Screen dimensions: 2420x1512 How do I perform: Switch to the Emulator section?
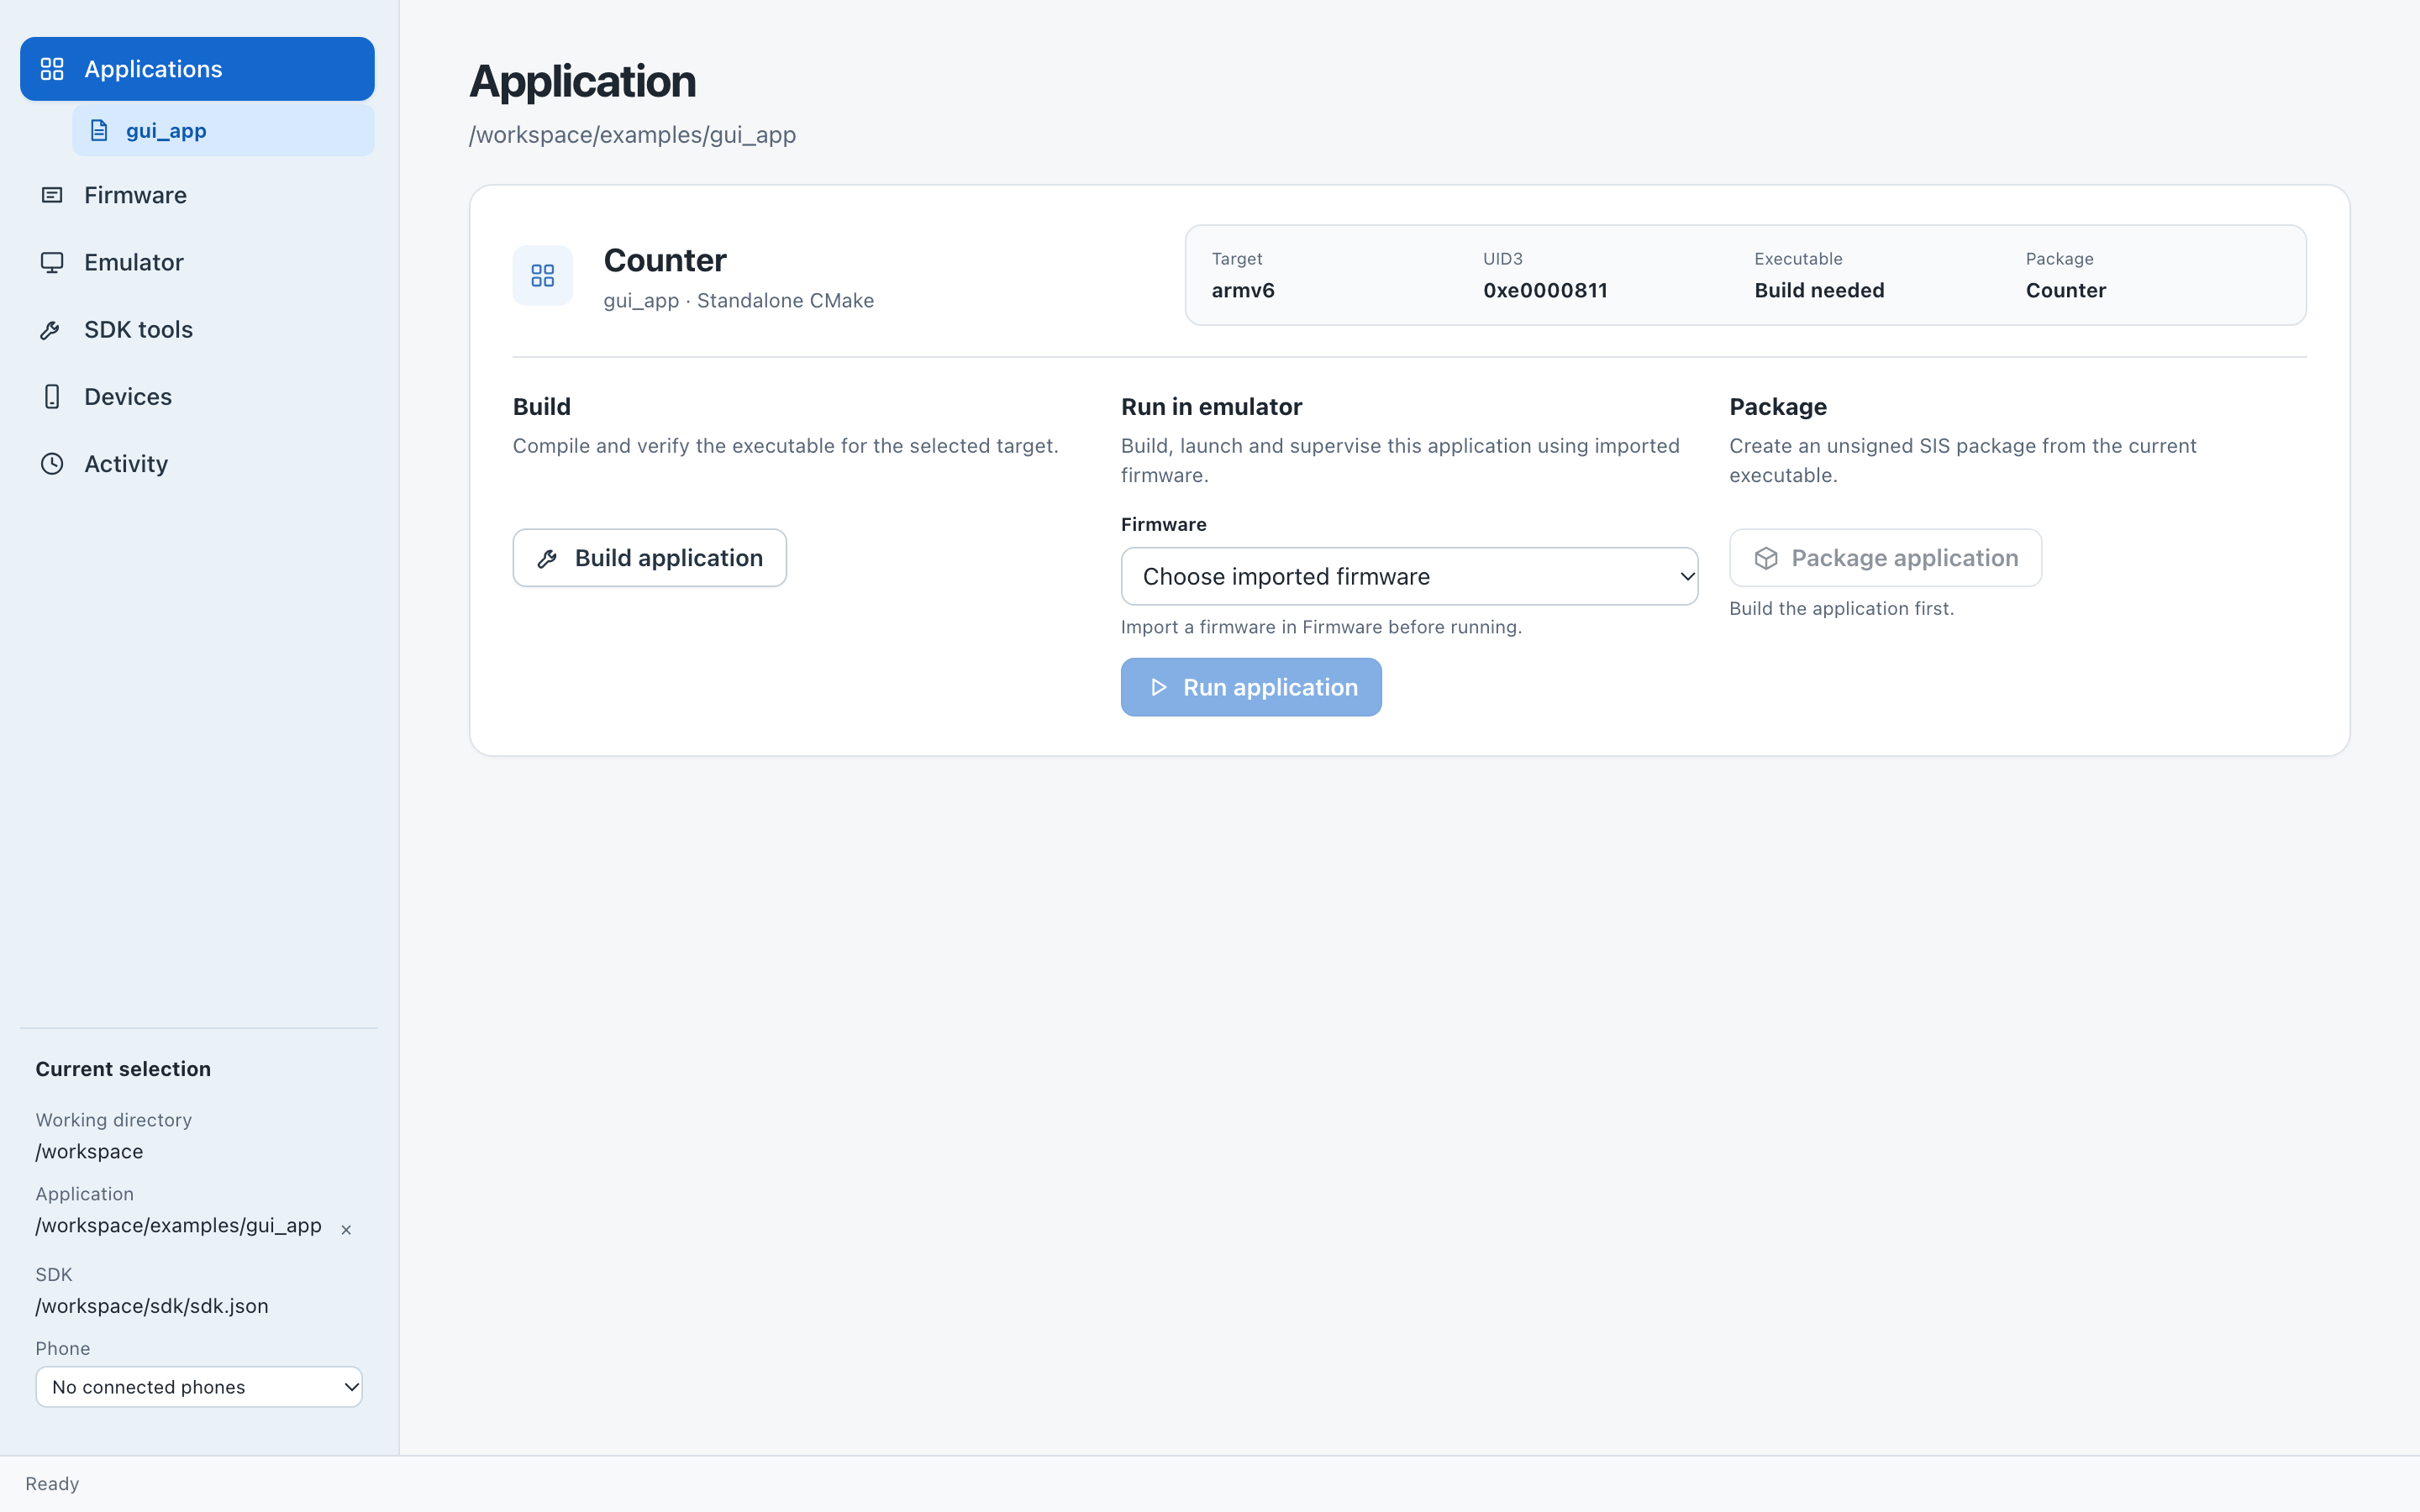click(197, 262)
